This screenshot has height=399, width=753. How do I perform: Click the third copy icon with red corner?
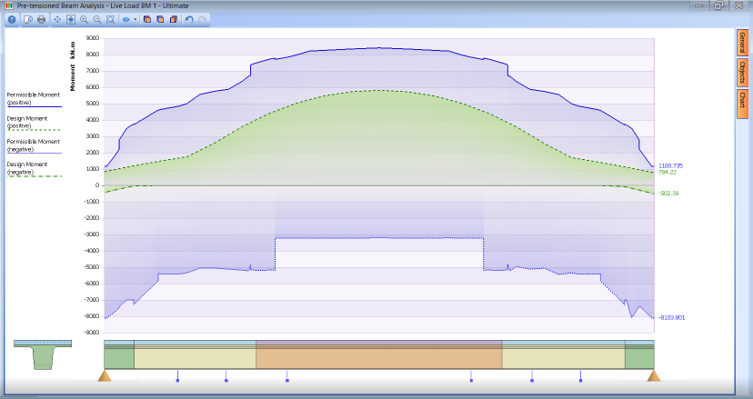pyautogui.click(x=173, y=20)
